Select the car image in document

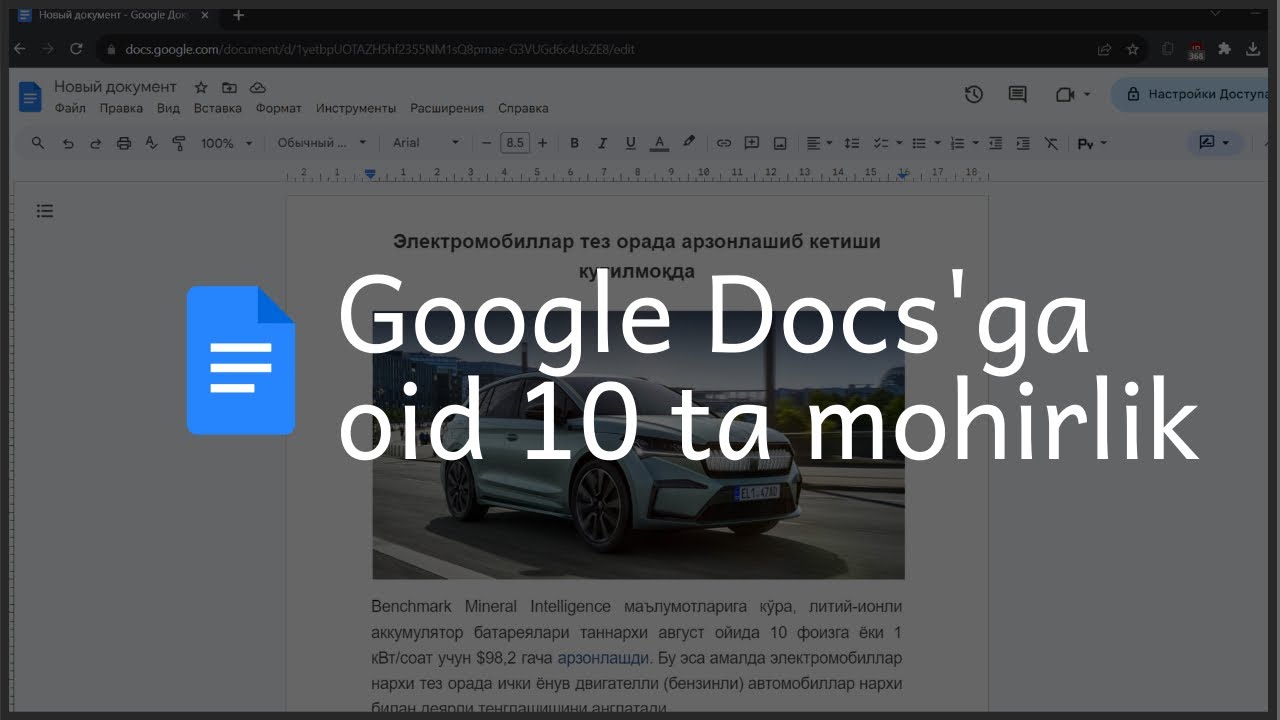tap(638, 445)
